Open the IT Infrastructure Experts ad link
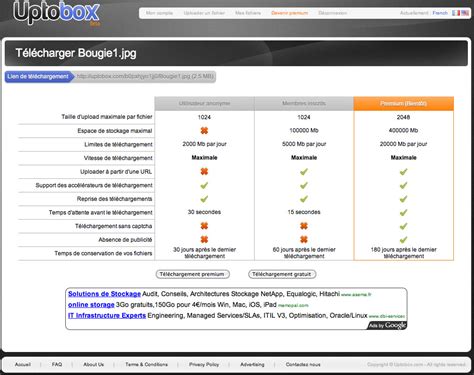The image size is (474, 375). (107, 315)
